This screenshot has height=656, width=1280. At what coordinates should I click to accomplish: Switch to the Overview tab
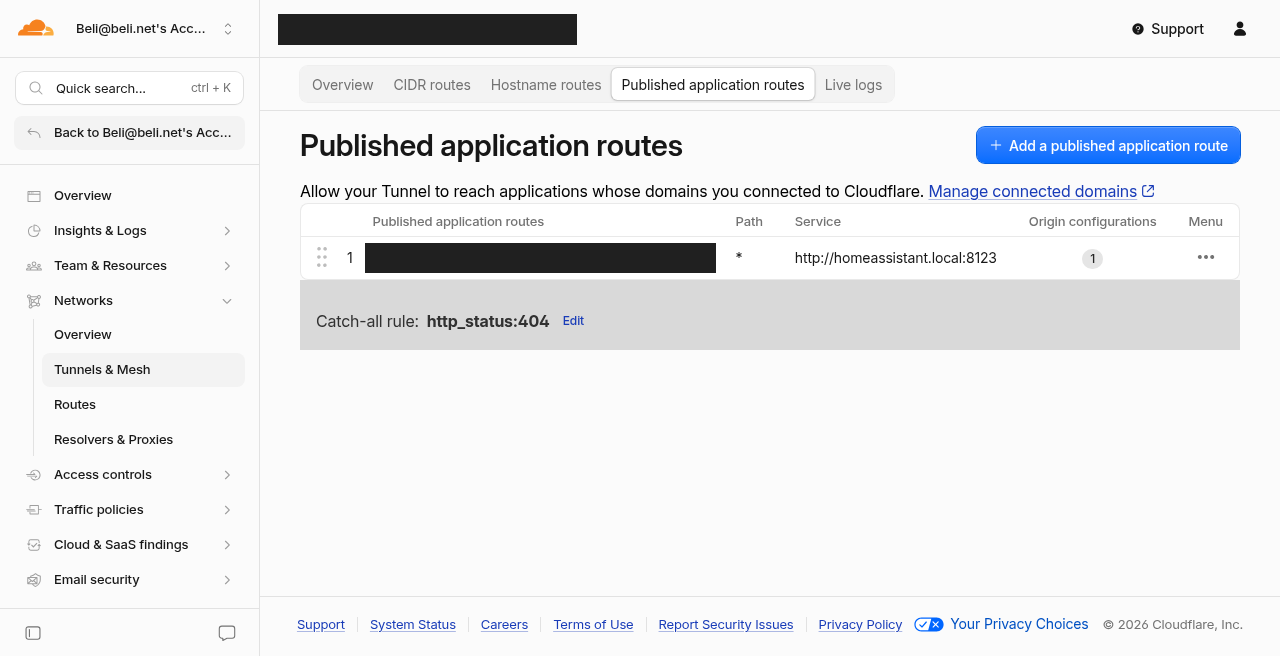[343, 85]
